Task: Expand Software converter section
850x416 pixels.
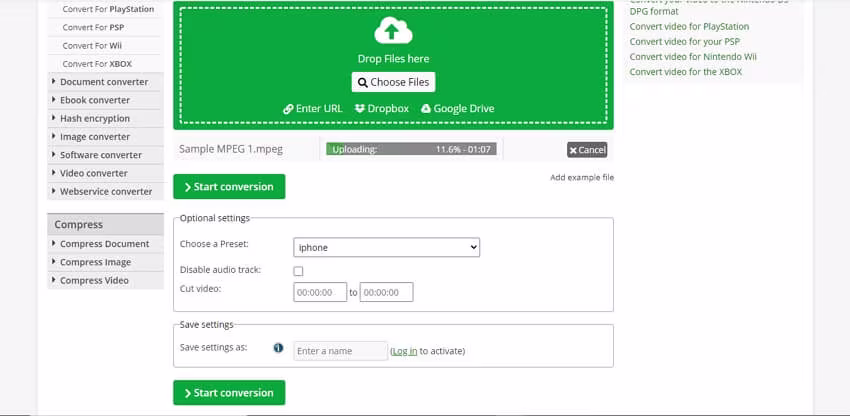Action: tap(105, 155)
